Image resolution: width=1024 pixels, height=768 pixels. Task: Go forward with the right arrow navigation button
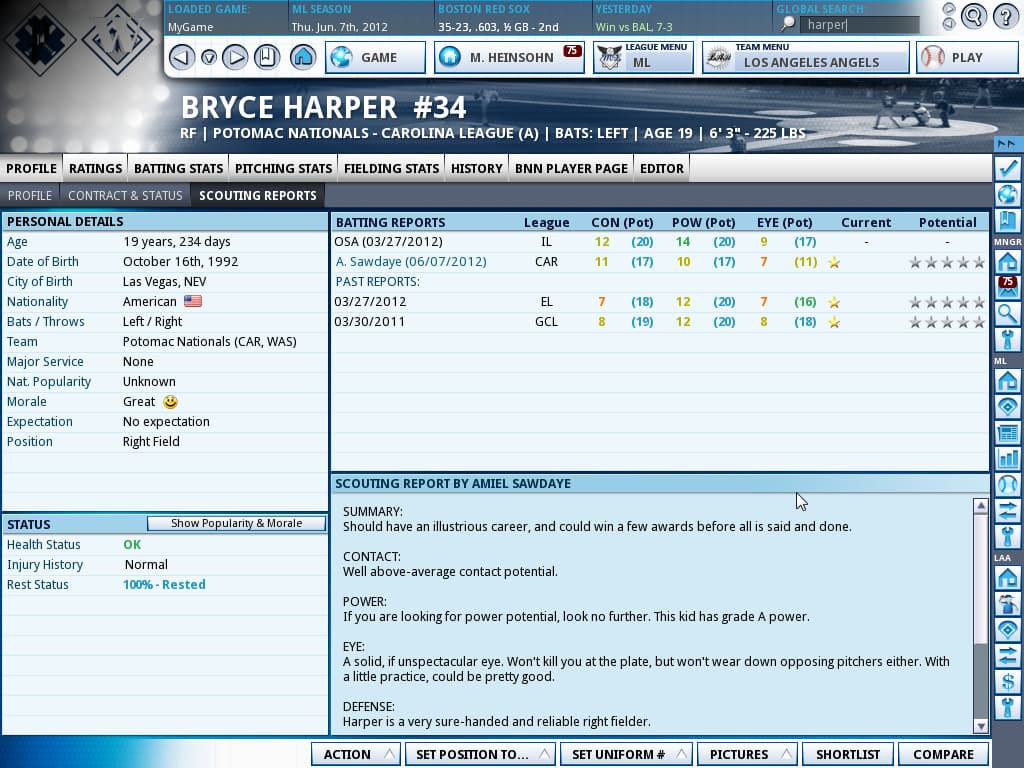click(x=235, y=57)
